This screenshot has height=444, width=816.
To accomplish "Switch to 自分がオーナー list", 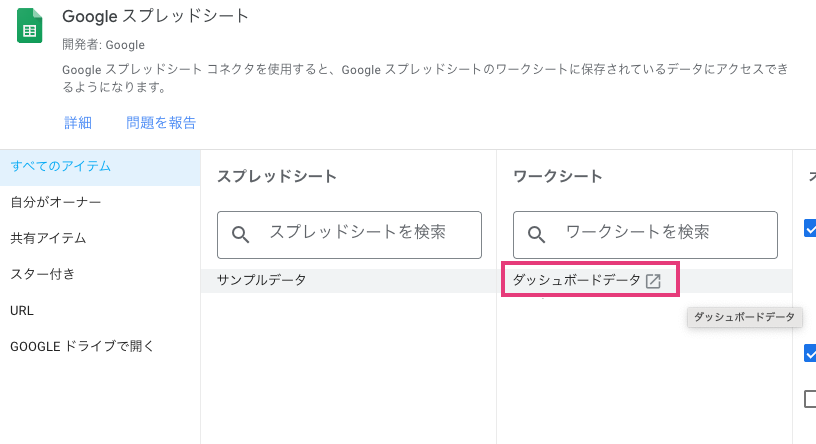I will pos(55,202).
